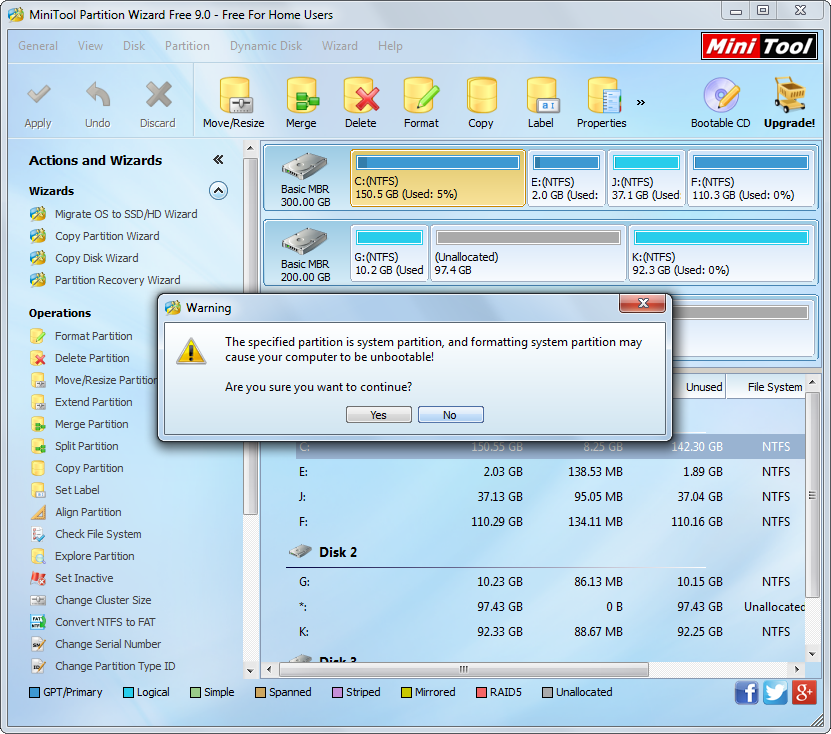Launch the Copy Partition Wizard
The width and height of the screenshot is (831, 734).
point(107,236)
